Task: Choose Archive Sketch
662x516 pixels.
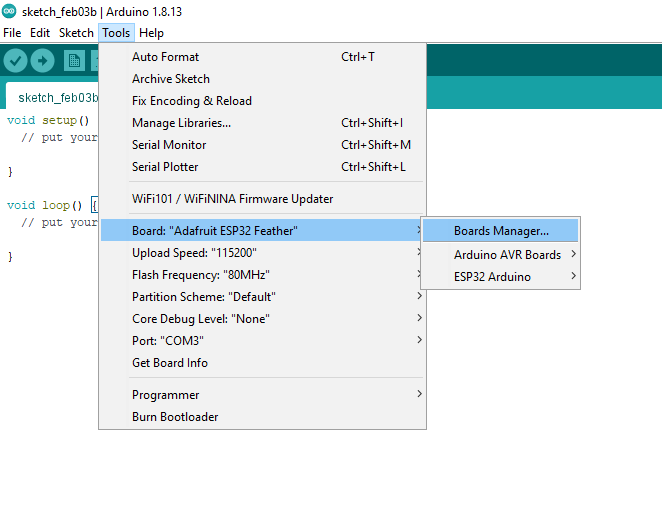Action: pos(262,79)
